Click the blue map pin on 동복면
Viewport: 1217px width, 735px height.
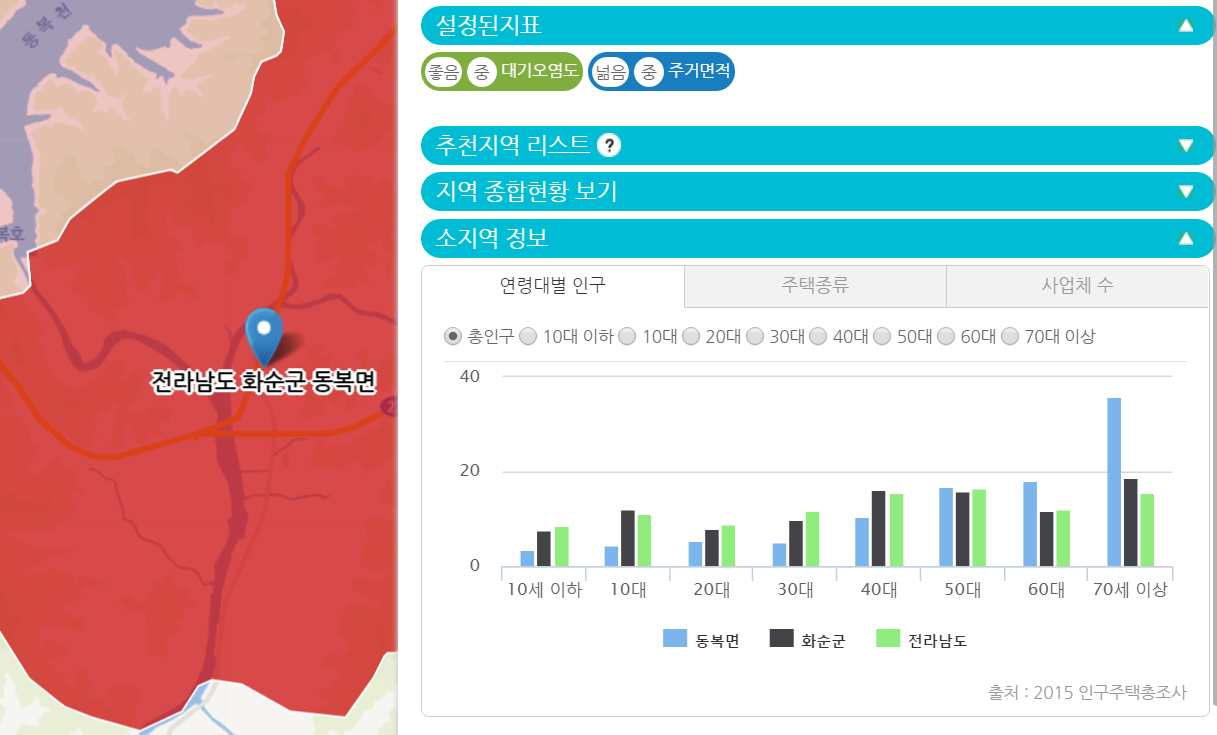click(264, 337)
